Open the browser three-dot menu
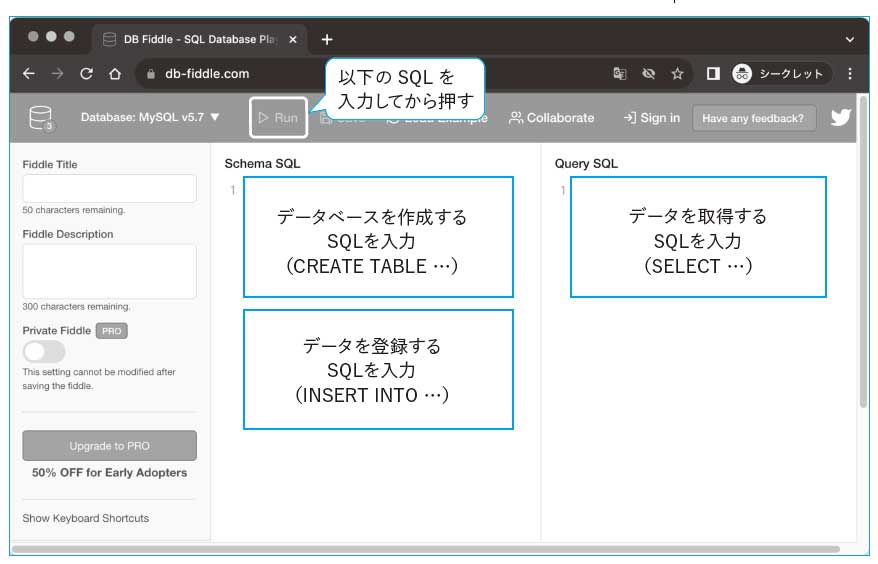This screenshot has width=878, height=564. pos(850,73)
